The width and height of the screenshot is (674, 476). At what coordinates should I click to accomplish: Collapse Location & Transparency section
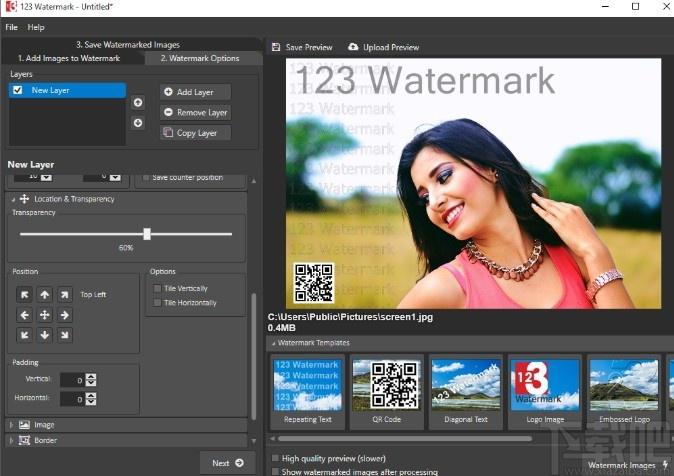[x=13, y=200]
